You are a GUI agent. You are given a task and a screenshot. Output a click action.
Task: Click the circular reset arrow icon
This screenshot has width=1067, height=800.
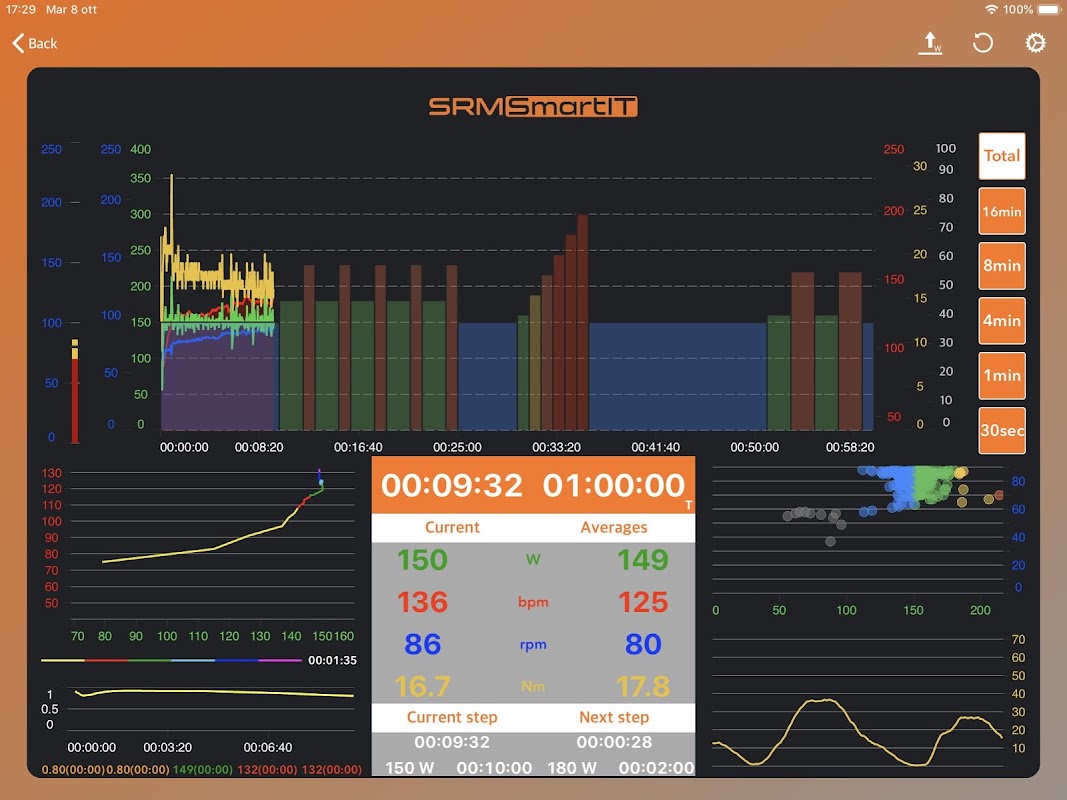[983, 44]
